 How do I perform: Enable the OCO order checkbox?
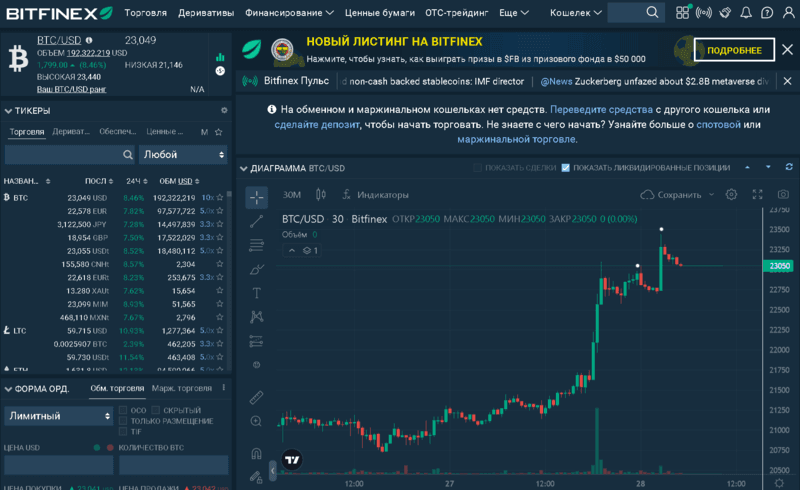123,410
